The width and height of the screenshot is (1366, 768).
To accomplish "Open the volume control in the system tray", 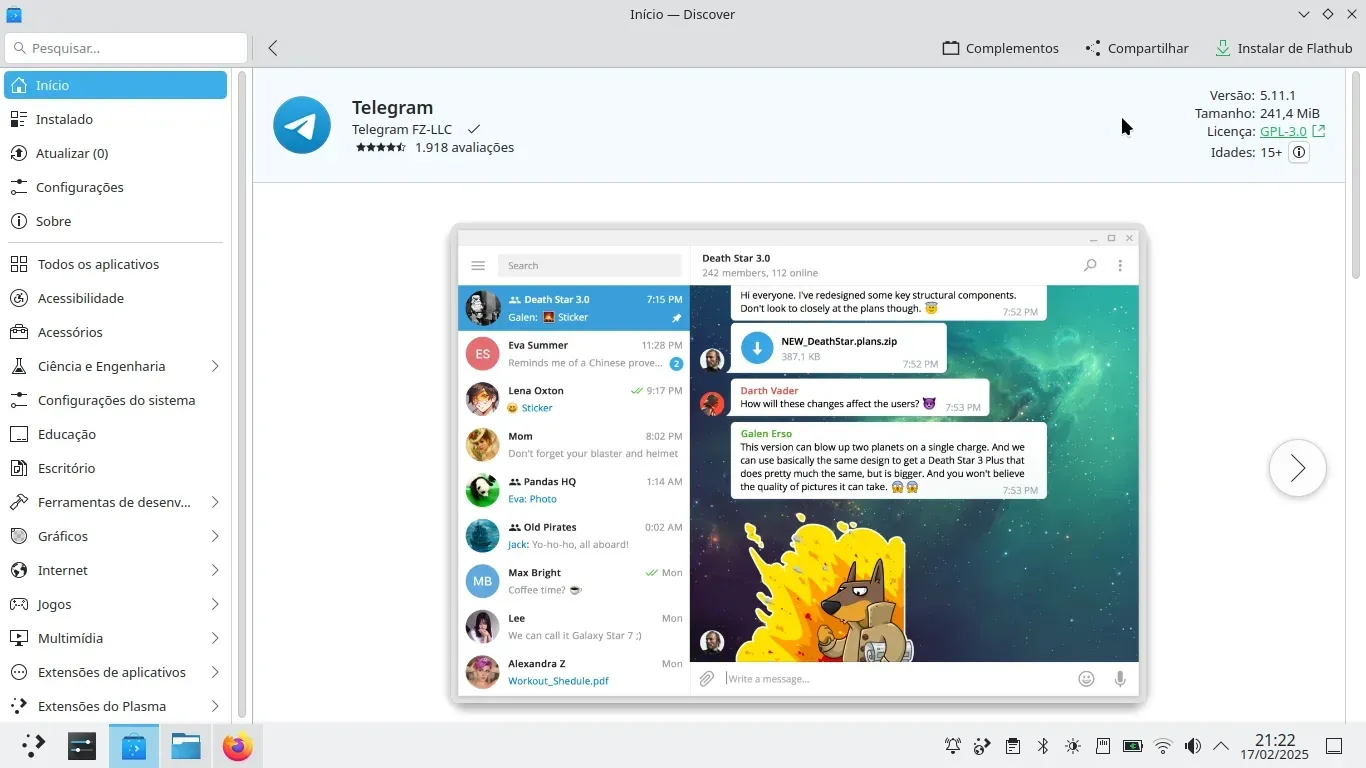I will (1192, 746).
